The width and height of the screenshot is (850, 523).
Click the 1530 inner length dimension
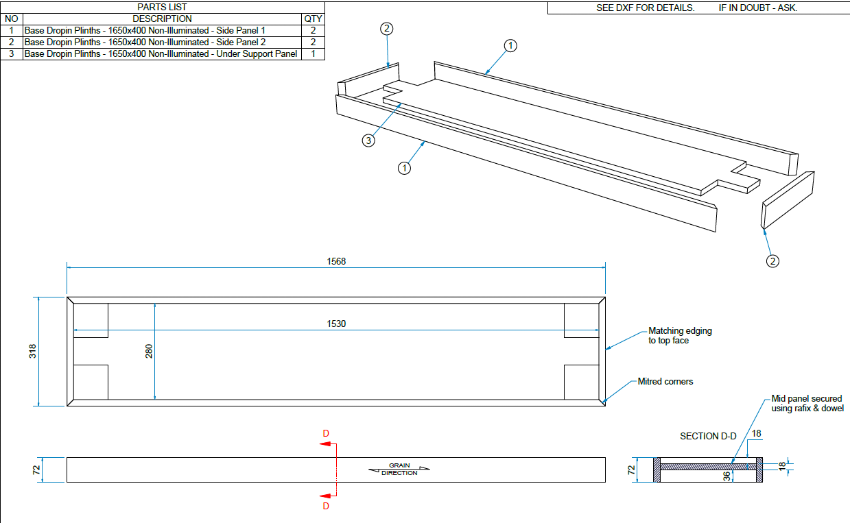[335, 324]
